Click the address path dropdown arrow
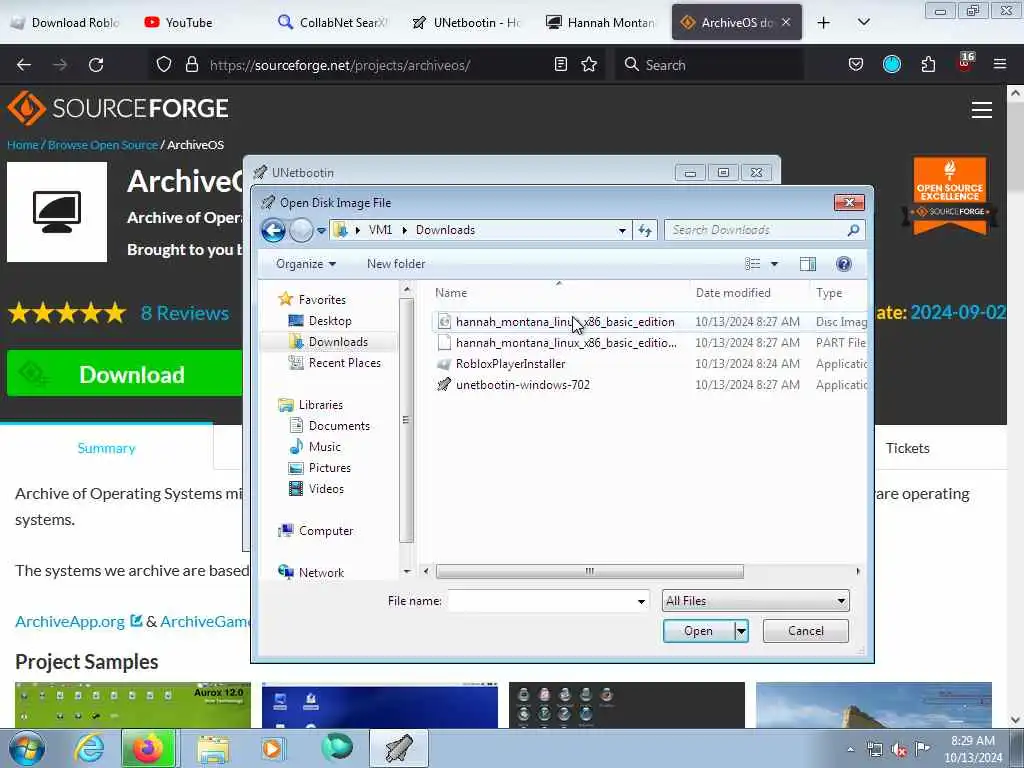 [622, 231]
